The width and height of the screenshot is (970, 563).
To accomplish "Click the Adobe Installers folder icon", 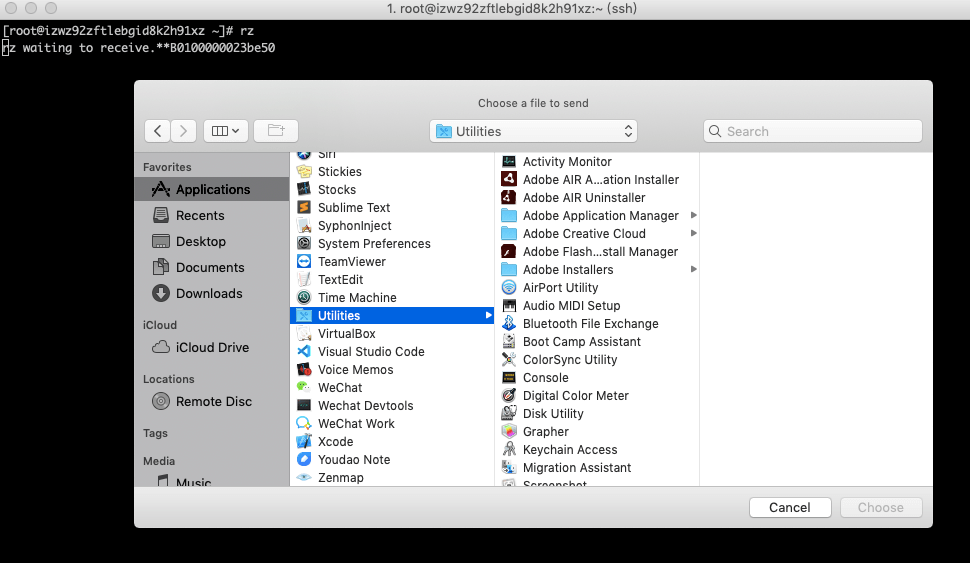I will [509, 269].
